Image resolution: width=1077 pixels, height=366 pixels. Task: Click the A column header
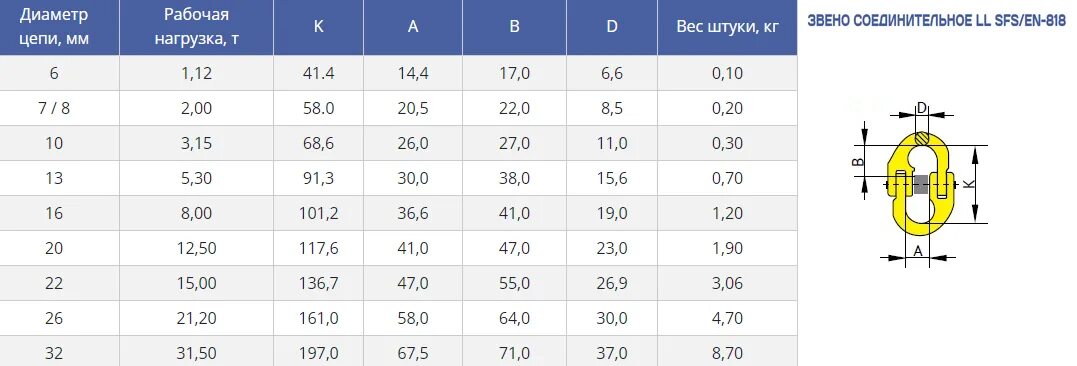pos(413,27)
